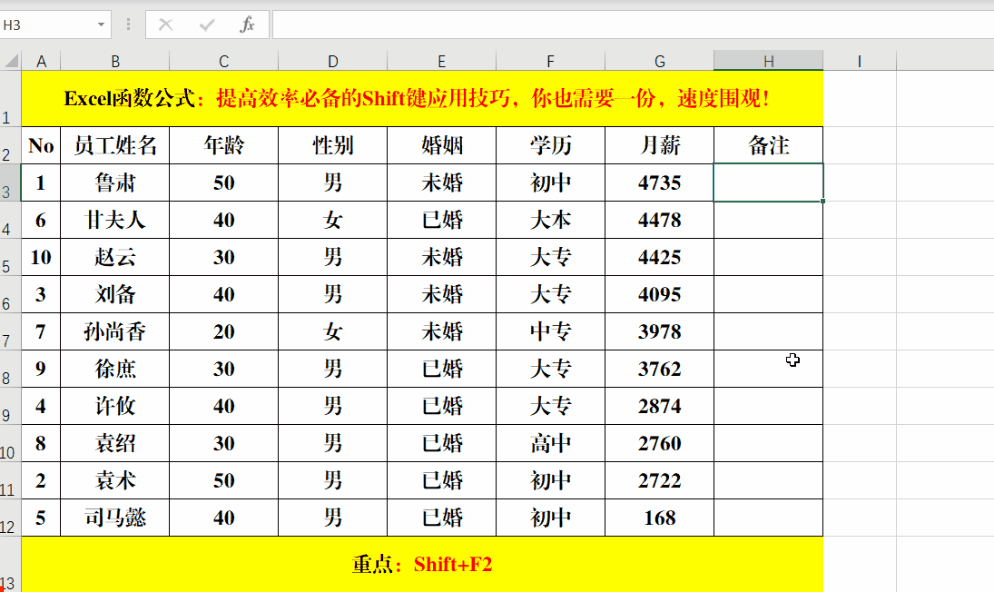Viewport: 994px width, 592px height.
Task: Click the cell containing 鲁肃
Action: pyautogui.click(x=115, y=183)
